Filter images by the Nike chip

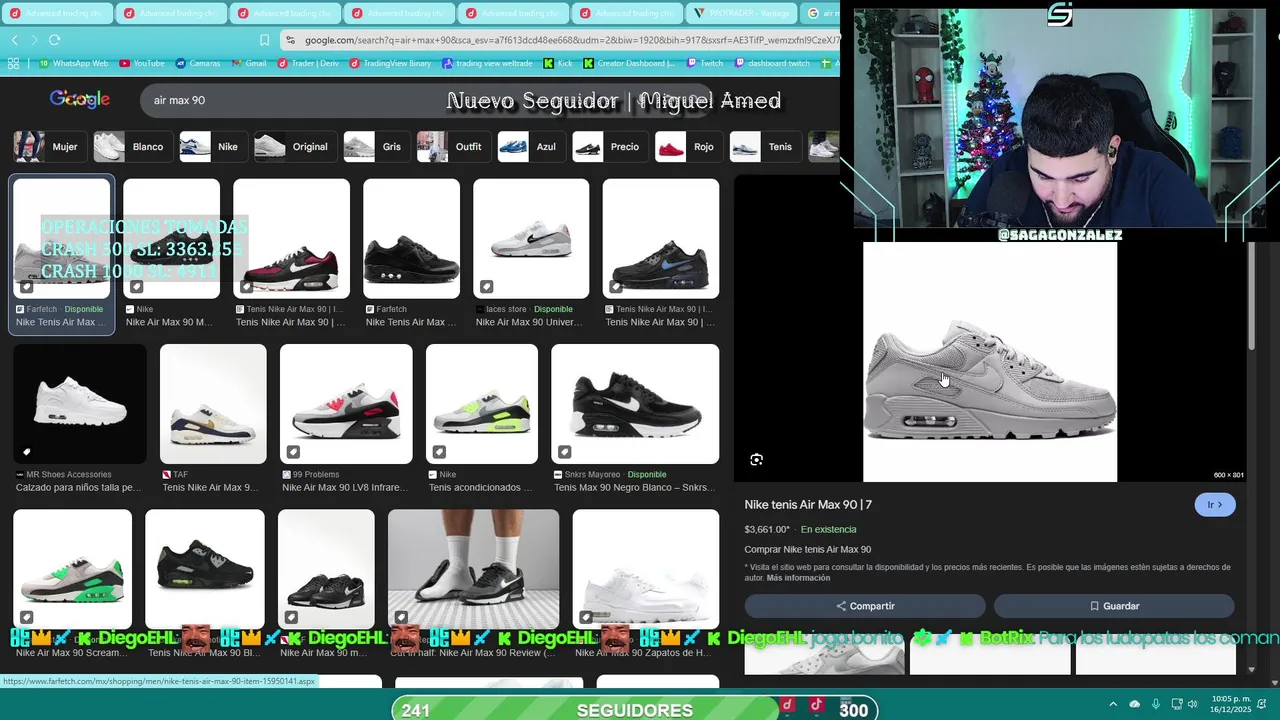pyautogui.click(x=212, y=146)
